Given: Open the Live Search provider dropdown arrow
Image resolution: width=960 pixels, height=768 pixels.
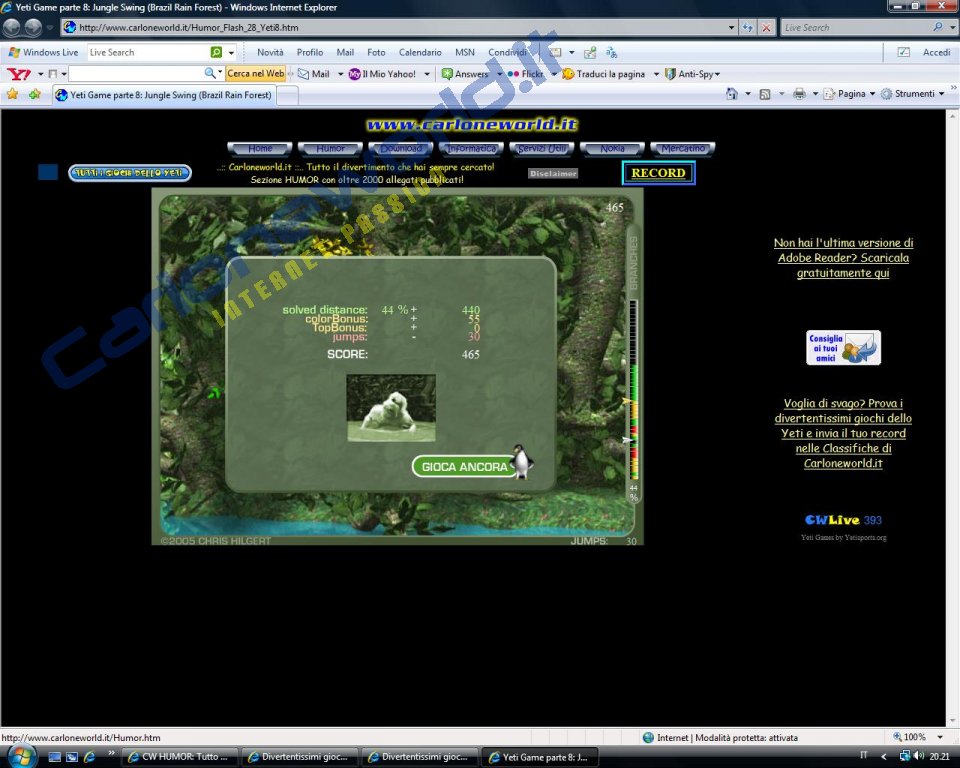Looking at the screenshot, I should 952,28.
